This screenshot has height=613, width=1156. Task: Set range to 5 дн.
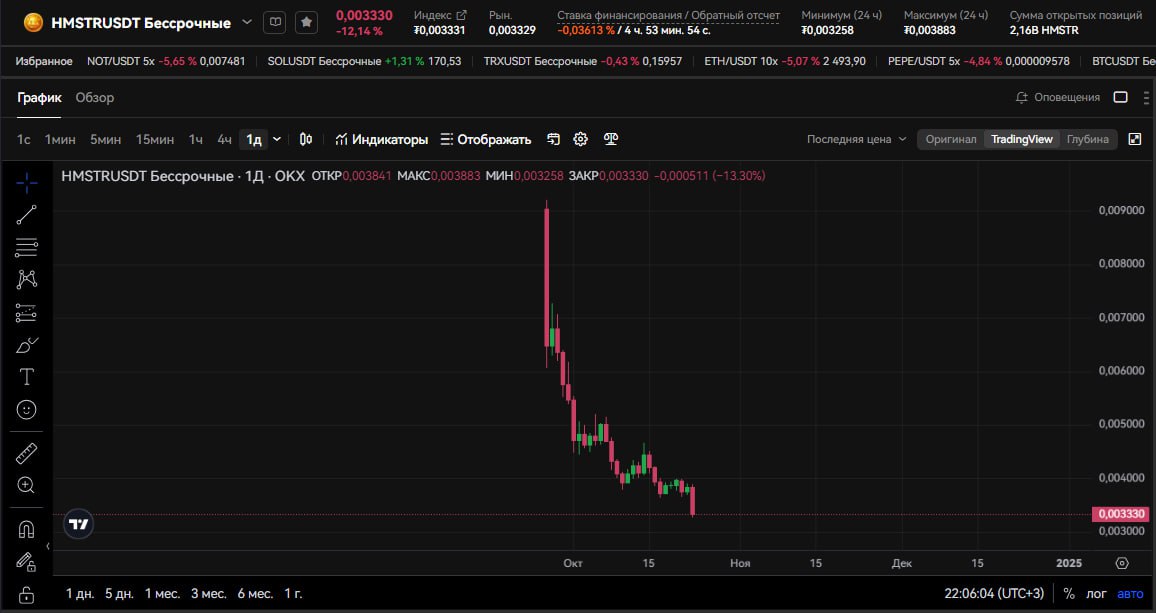point(119,594)
